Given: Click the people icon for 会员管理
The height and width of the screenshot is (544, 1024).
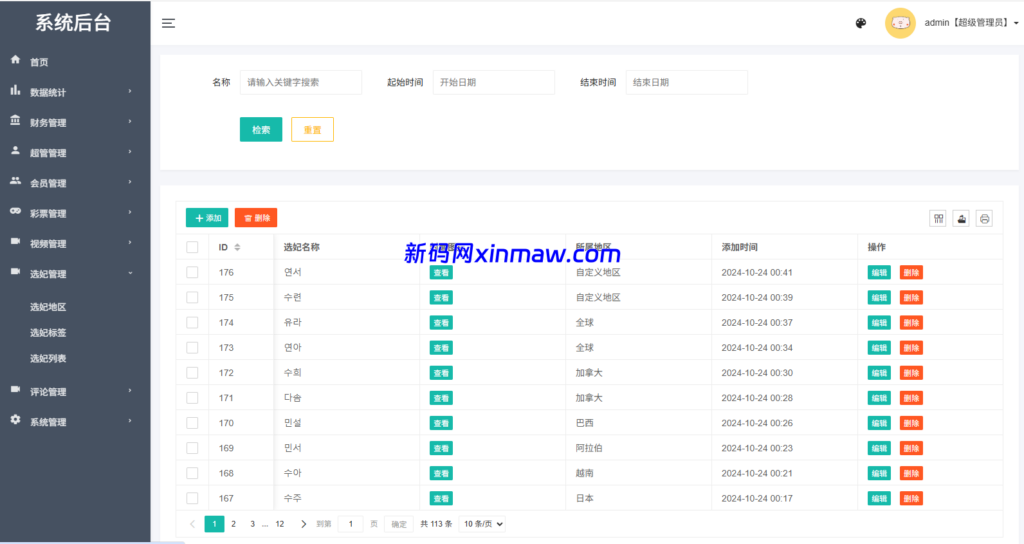Looking at the screenshot, I should click(x=15, y=181).
